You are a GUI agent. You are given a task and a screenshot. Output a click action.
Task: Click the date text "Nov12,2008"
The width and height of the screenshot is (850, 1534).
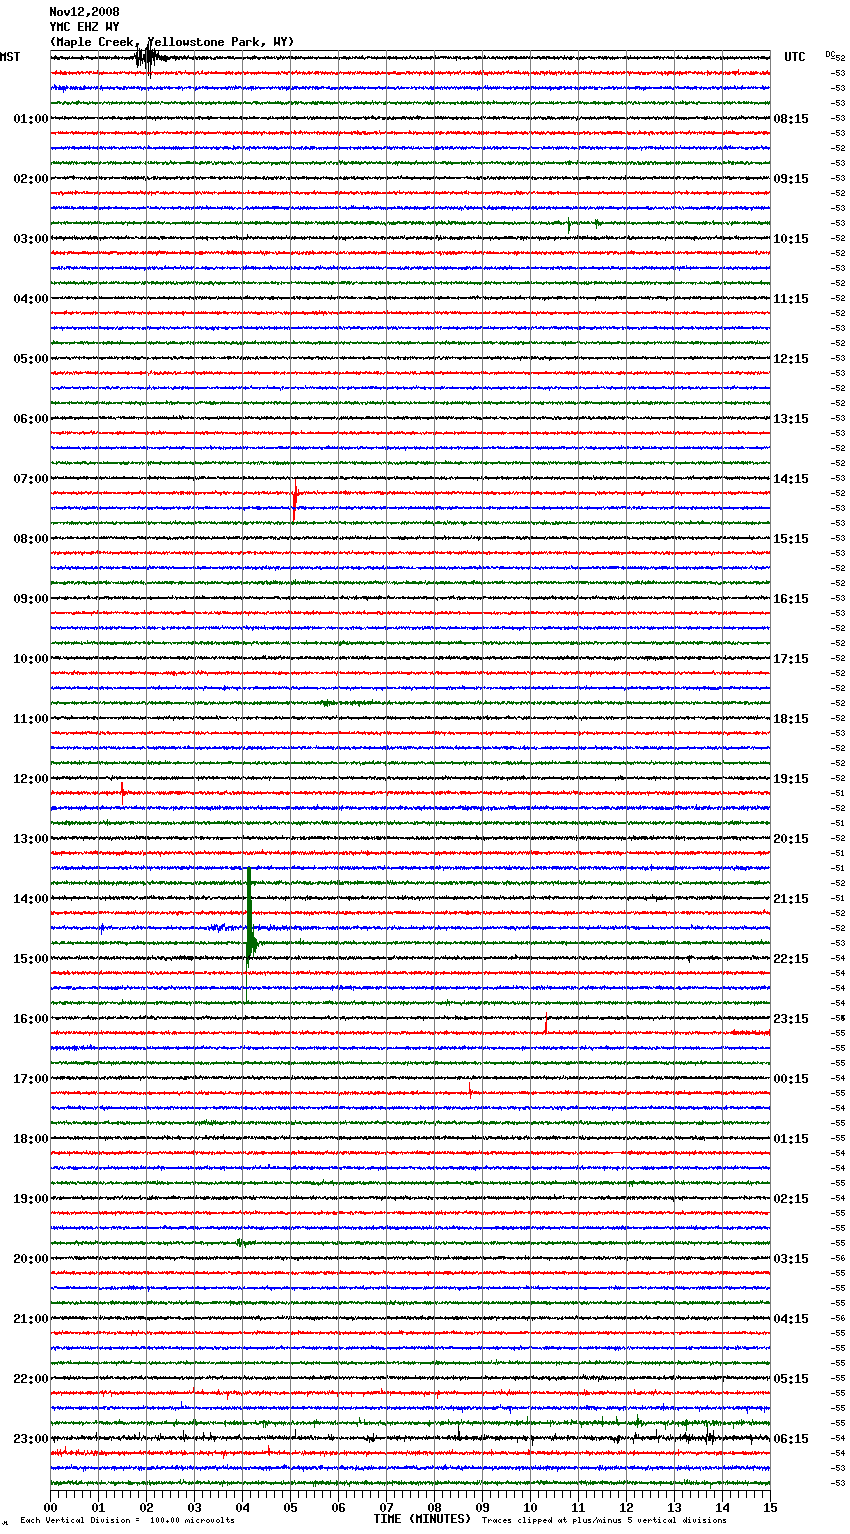tap(84, 12)
